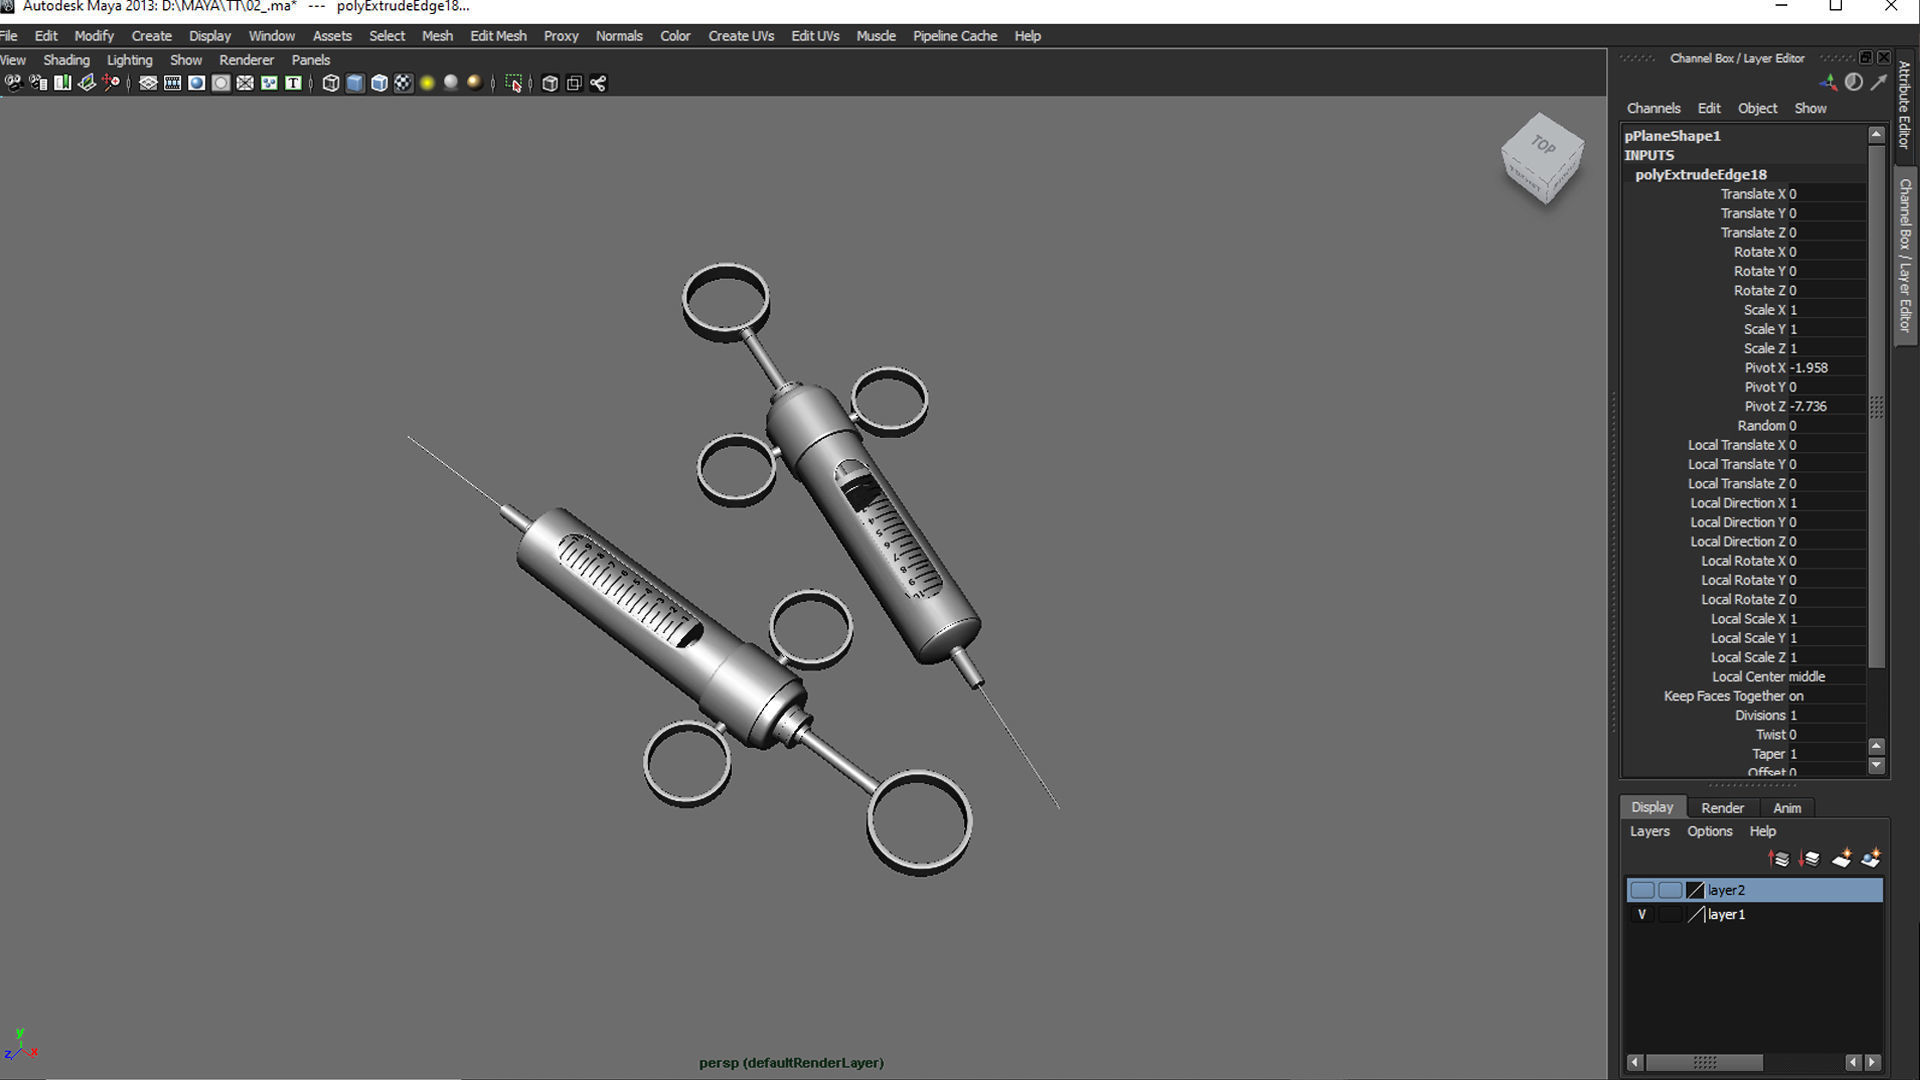Image resolution: width=1920 pixels, height=1080 pixels.
Task: Click the Channel Box scroll up arrow
Action: [x=1876, y=134]
